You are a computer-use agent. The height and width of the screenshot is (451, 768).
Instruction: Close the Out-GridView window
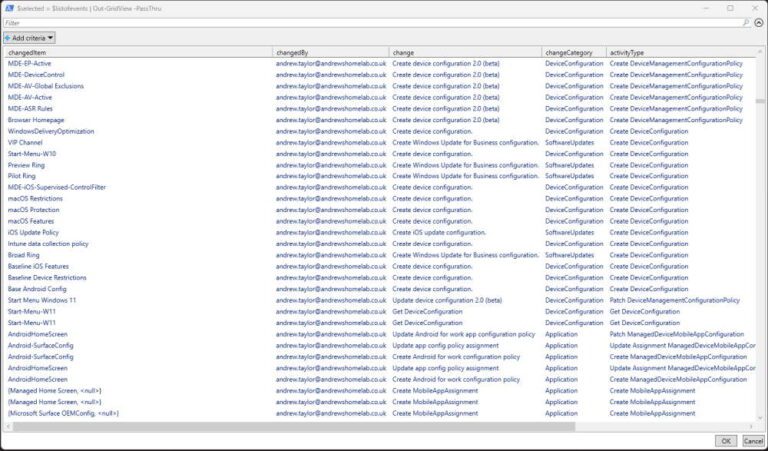755,7
